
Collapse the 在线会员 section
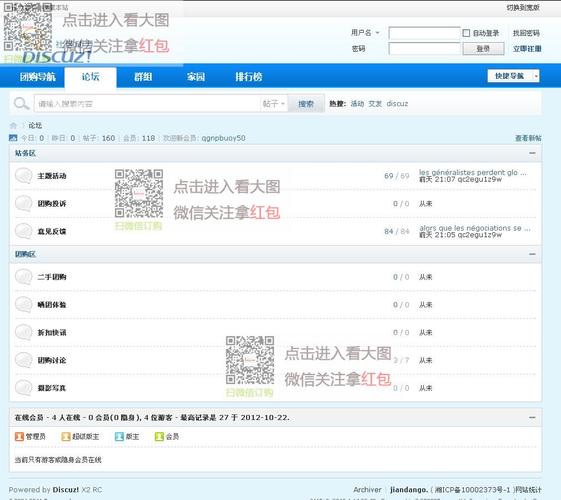click(532, 417)
